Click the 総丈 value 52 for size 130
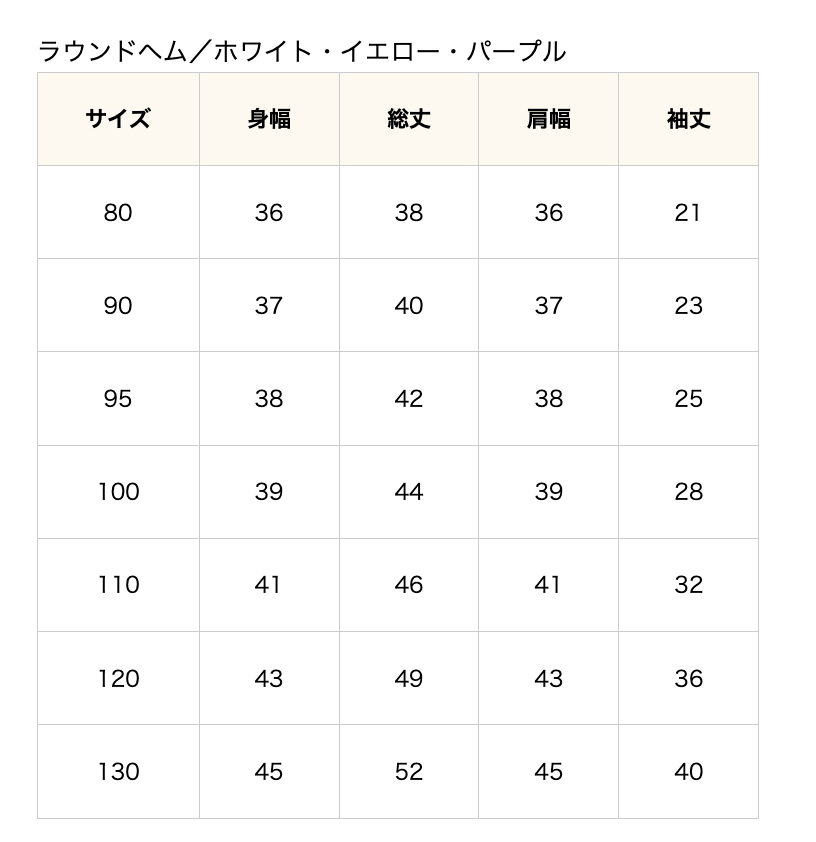Screen dimensions: 816x842 [409, 771]
